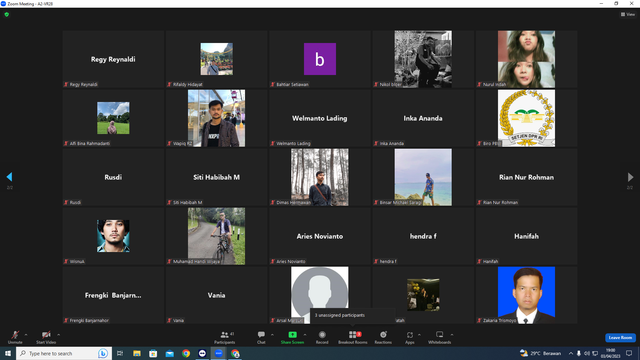Click the name 'Siti Habibah M' in tile
Viewport: 640px width, 360px height.
tap(216, 177)
